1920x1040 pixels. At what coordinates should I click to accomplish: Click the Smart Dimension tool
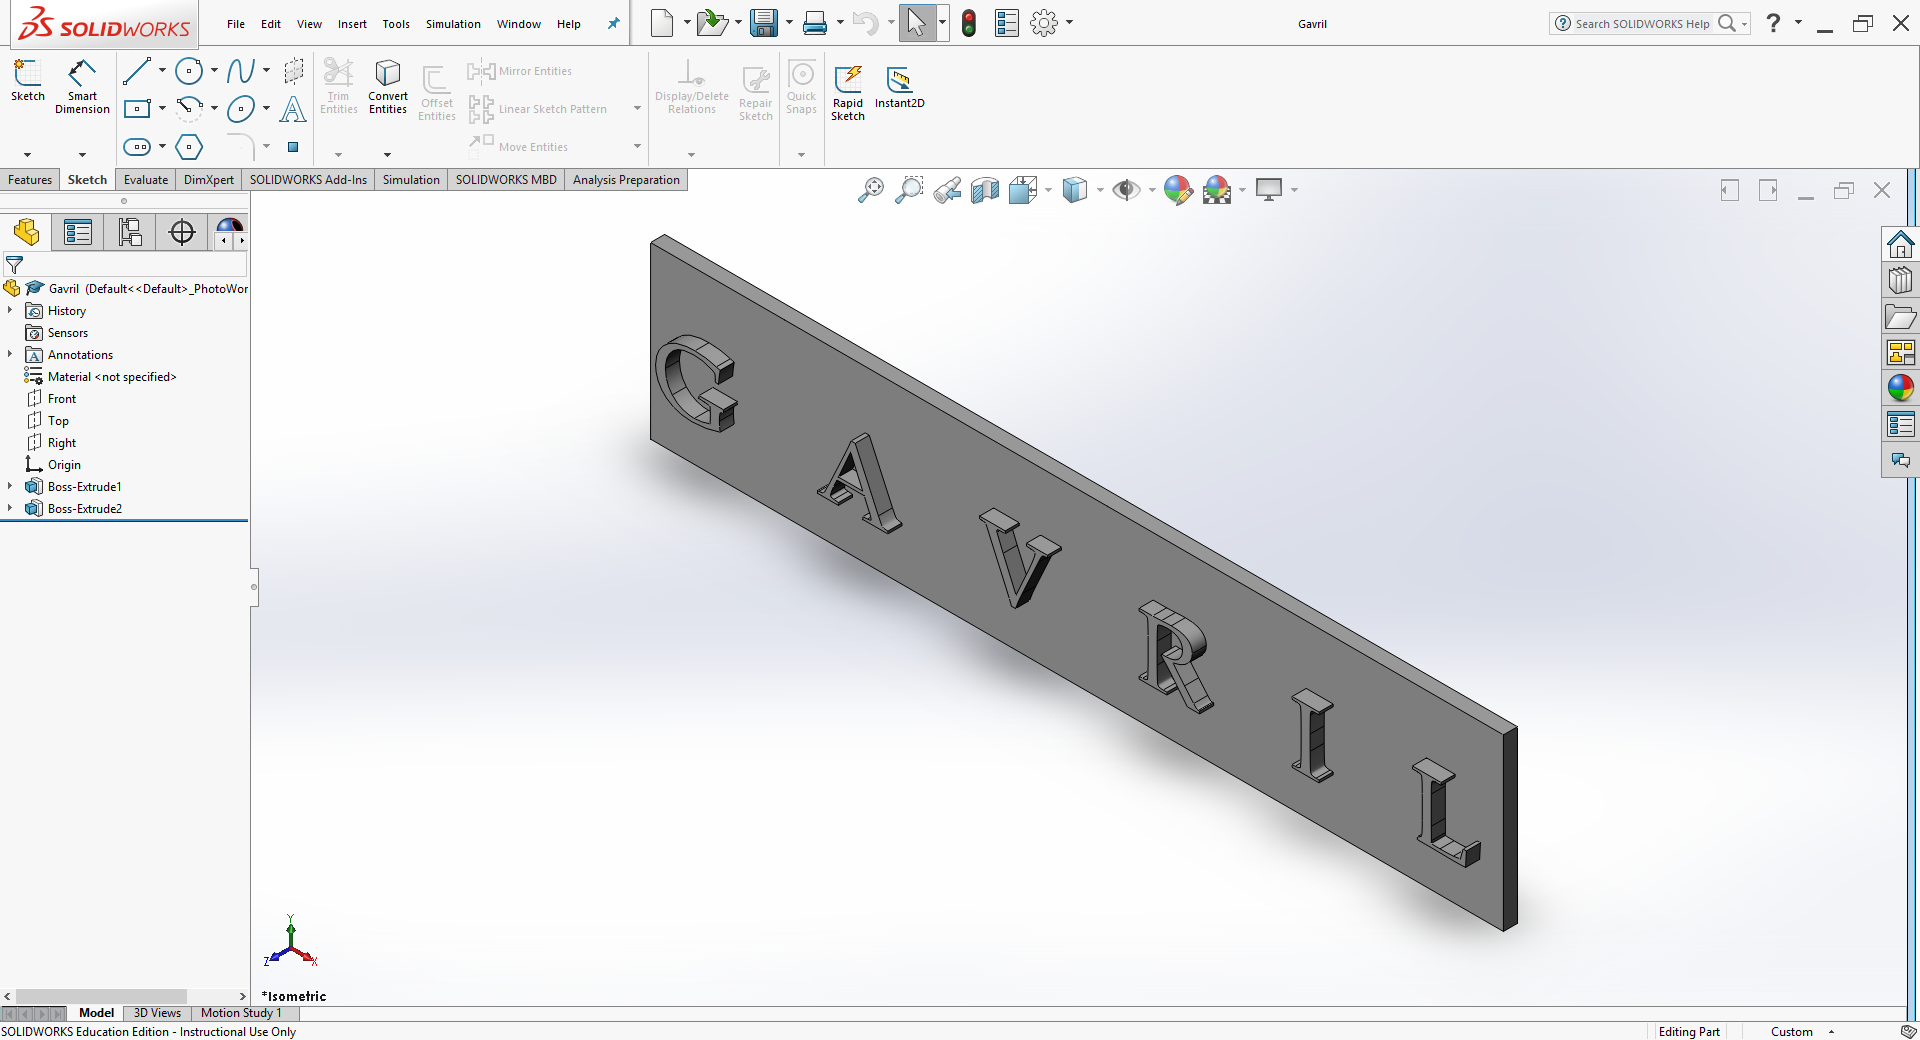(82, 86)
